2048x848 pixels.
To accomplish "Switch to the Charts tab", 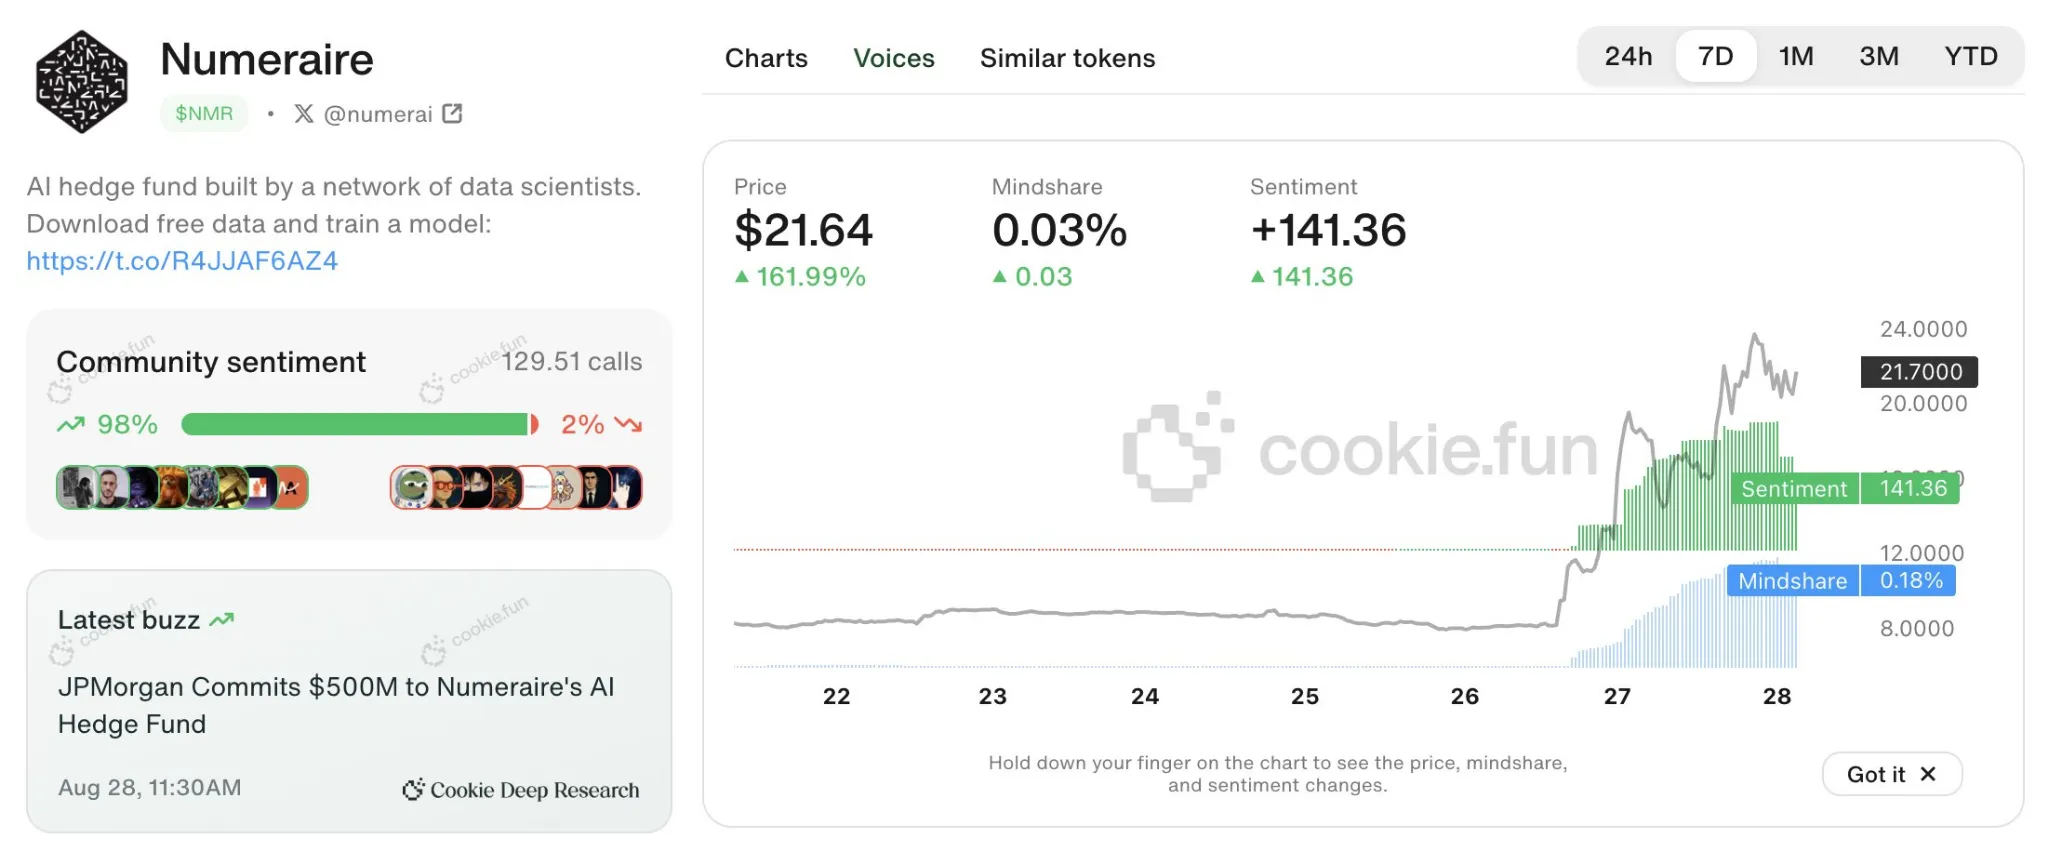I will [766, 58].
